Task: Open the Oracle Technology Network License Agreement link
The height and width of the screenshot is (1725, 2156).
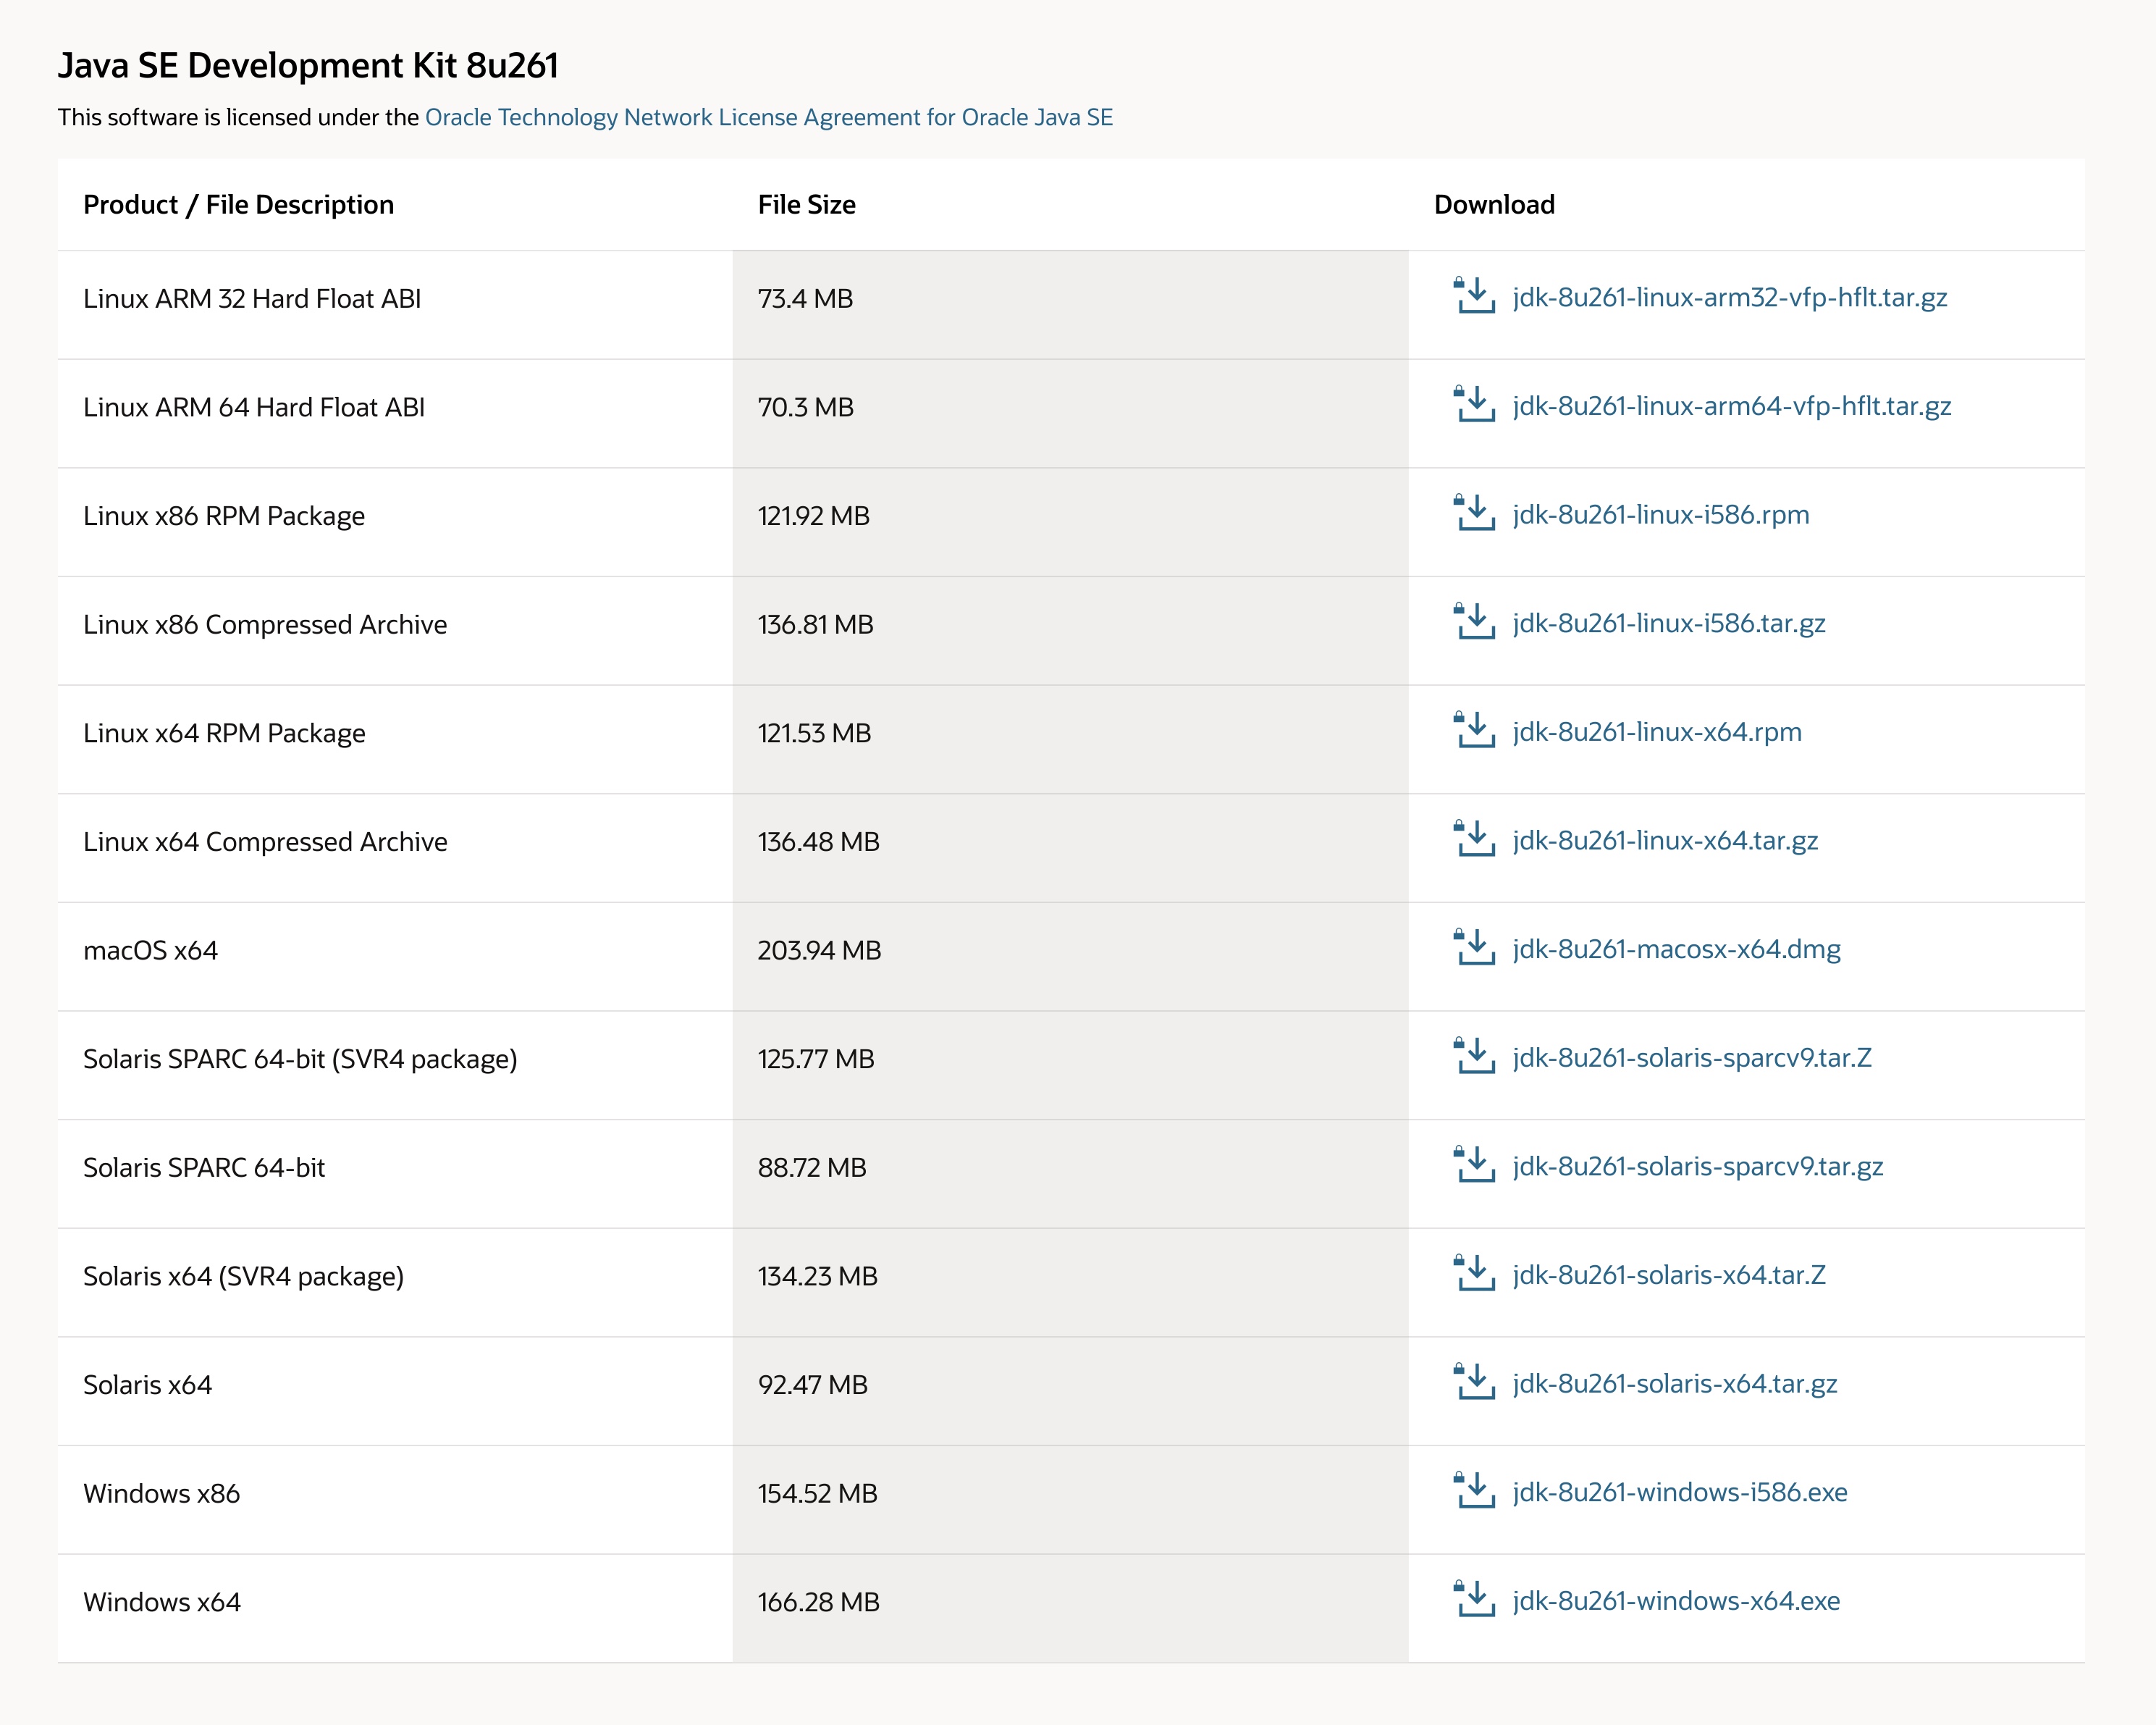Action: click(x=768, y=117)
